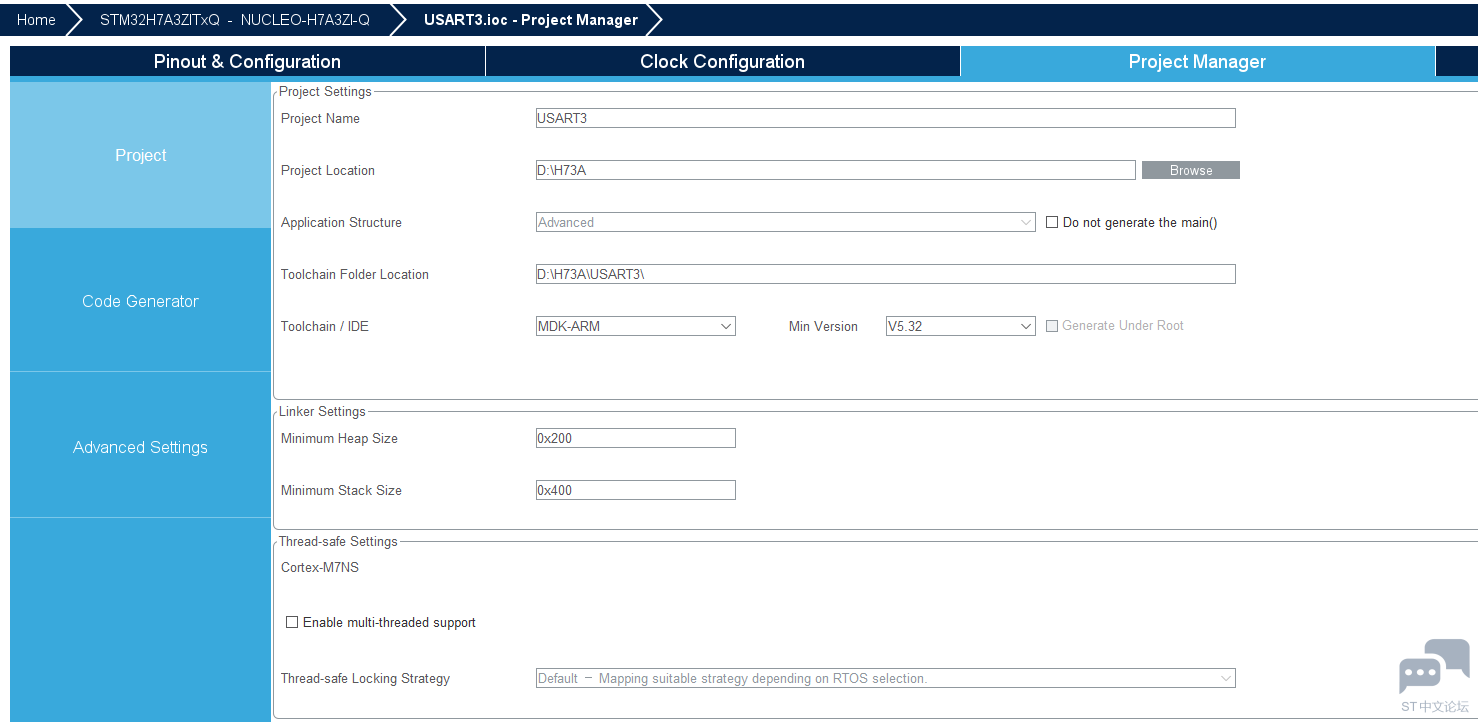Open the Min Version dropdown
The image size is (1478, 722).
click(x=960, y=326)
